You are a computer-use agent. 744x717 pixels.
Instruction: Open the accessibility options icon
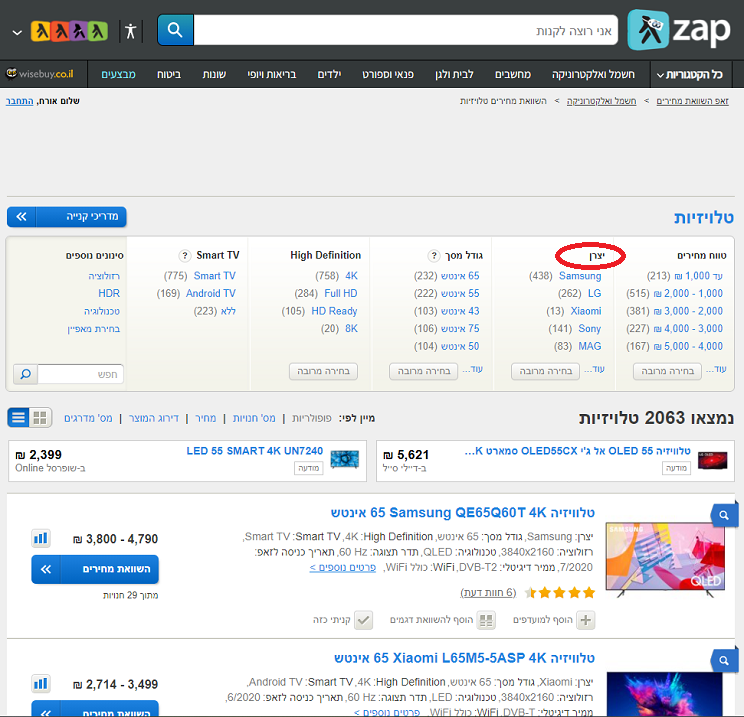pos(130,30)
